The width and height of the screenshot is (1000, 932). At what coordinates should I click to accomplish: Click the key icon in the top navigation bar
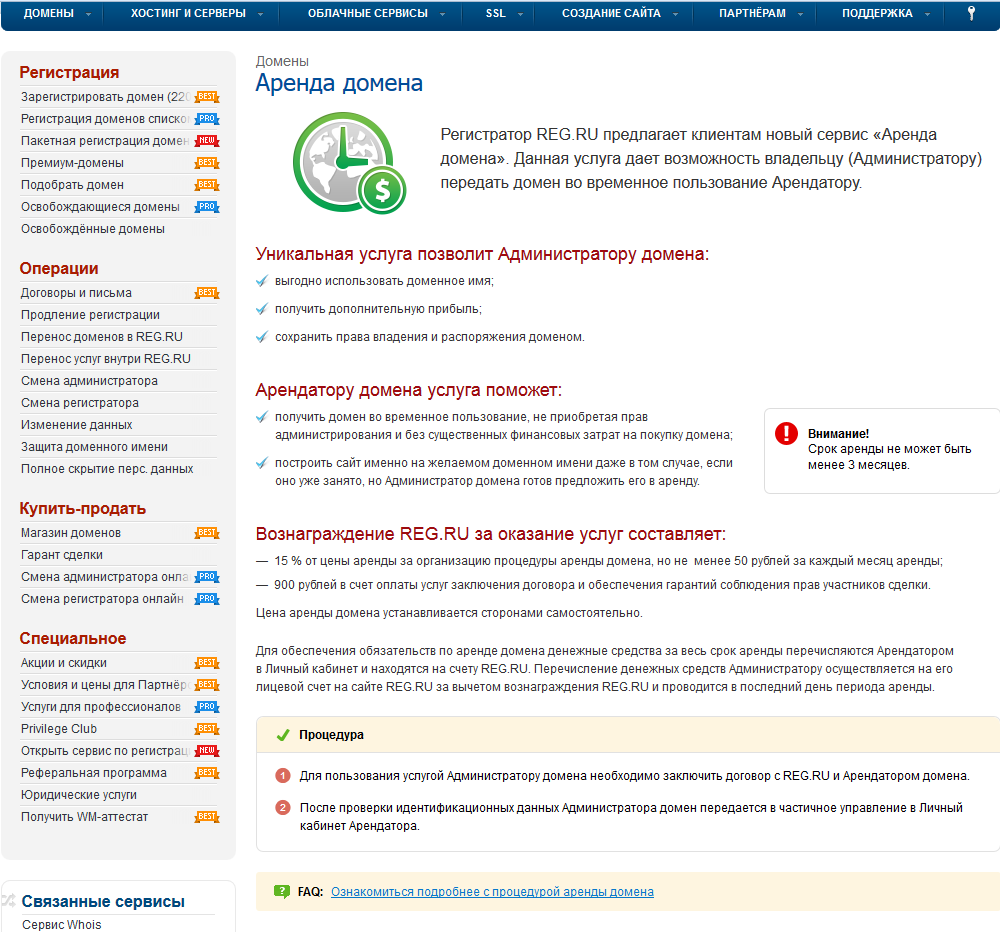[x=971, y=13]
